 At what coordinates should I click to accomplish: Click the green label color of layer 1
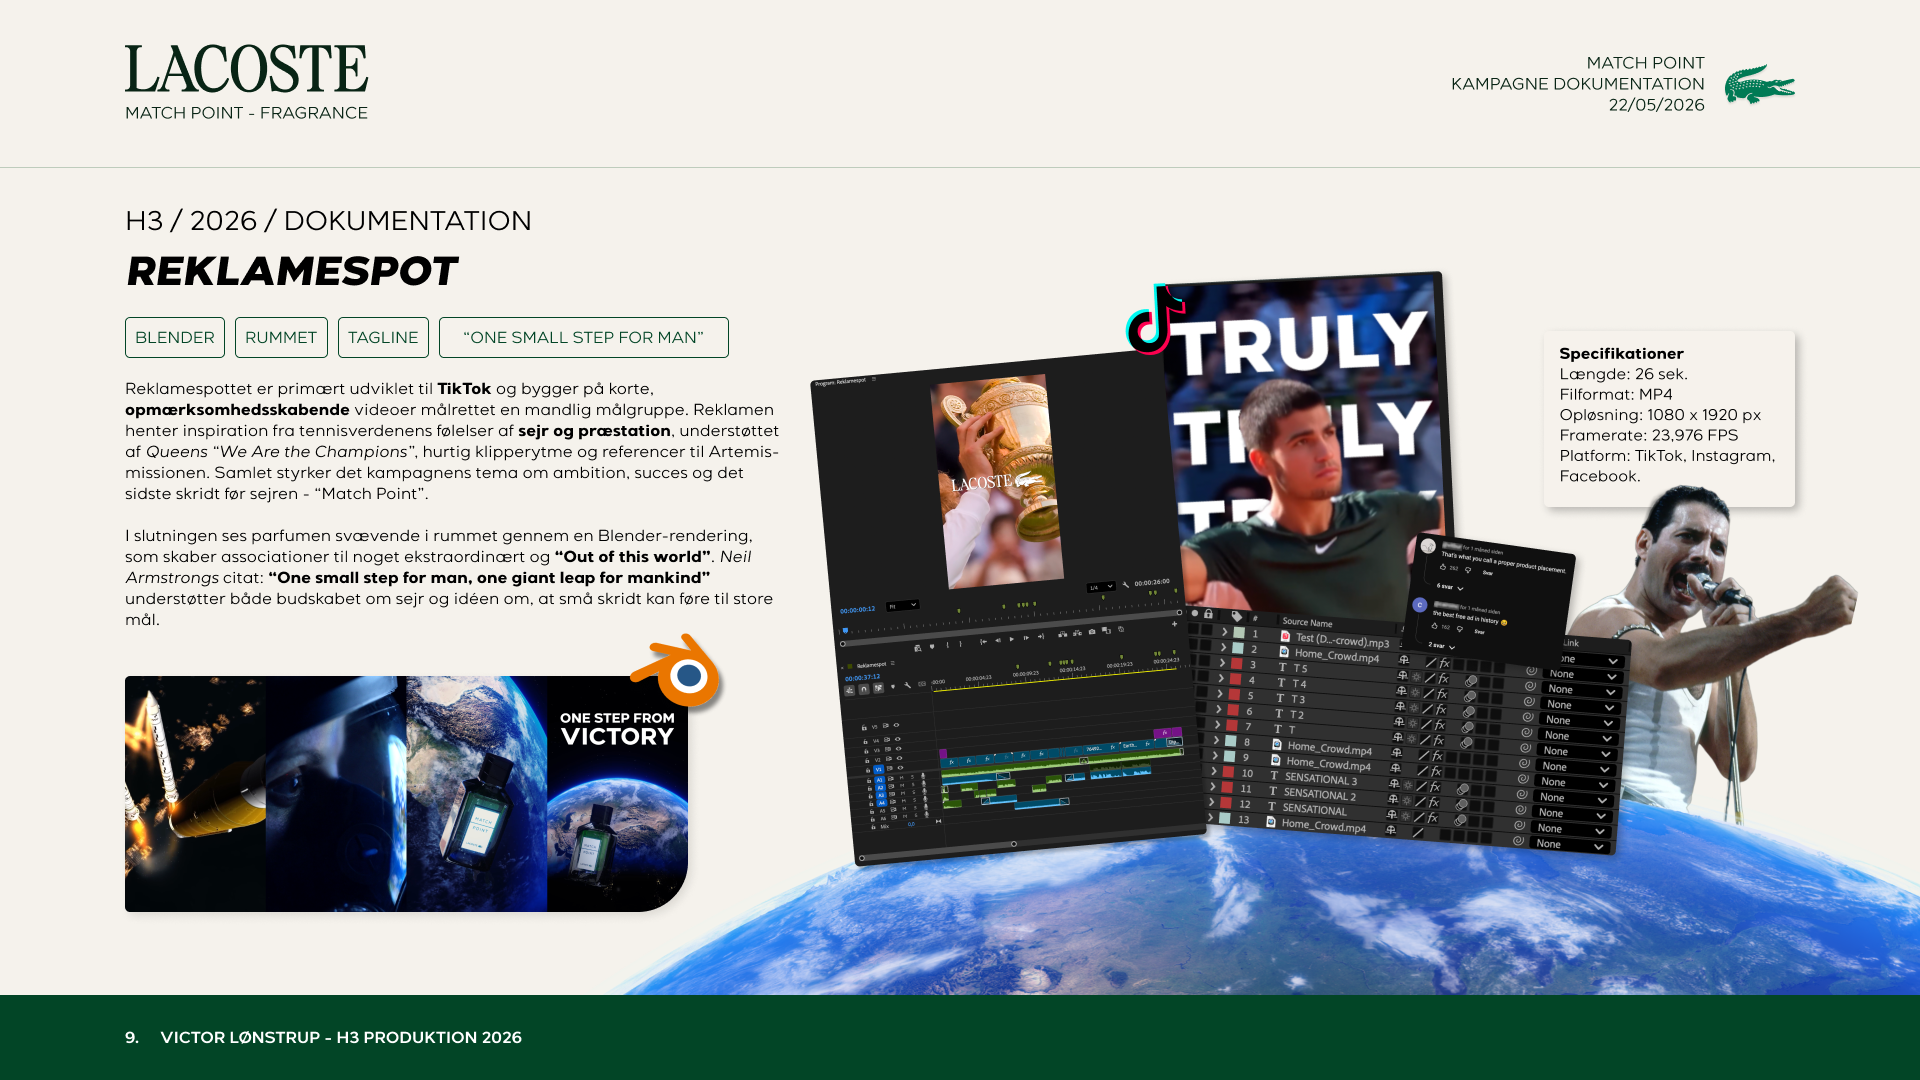1239,633
